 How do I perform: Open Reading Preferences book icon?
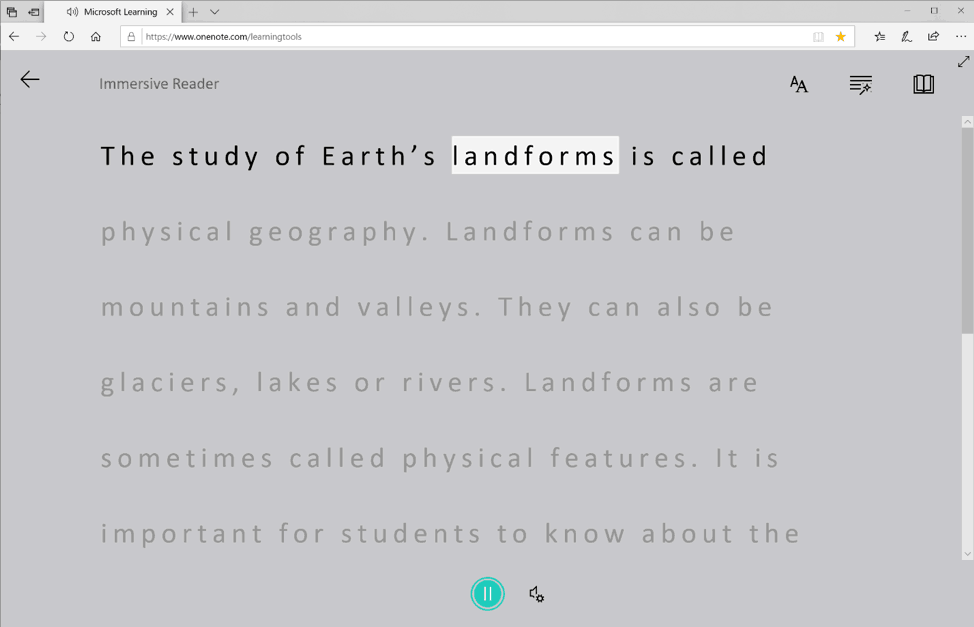pyautogui.click(x=923, y=84)
